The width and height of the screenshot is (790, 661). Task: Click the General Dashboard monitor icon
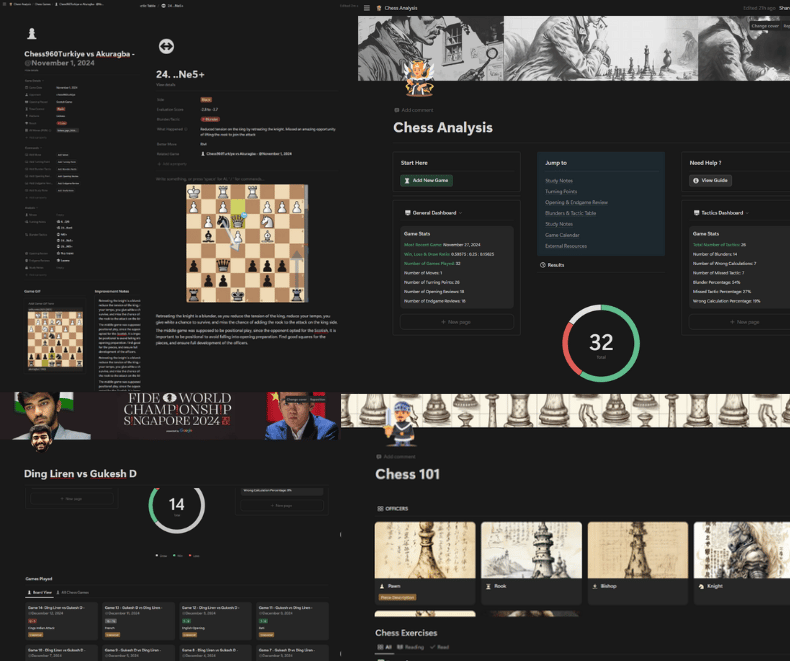tap(408, 213)
